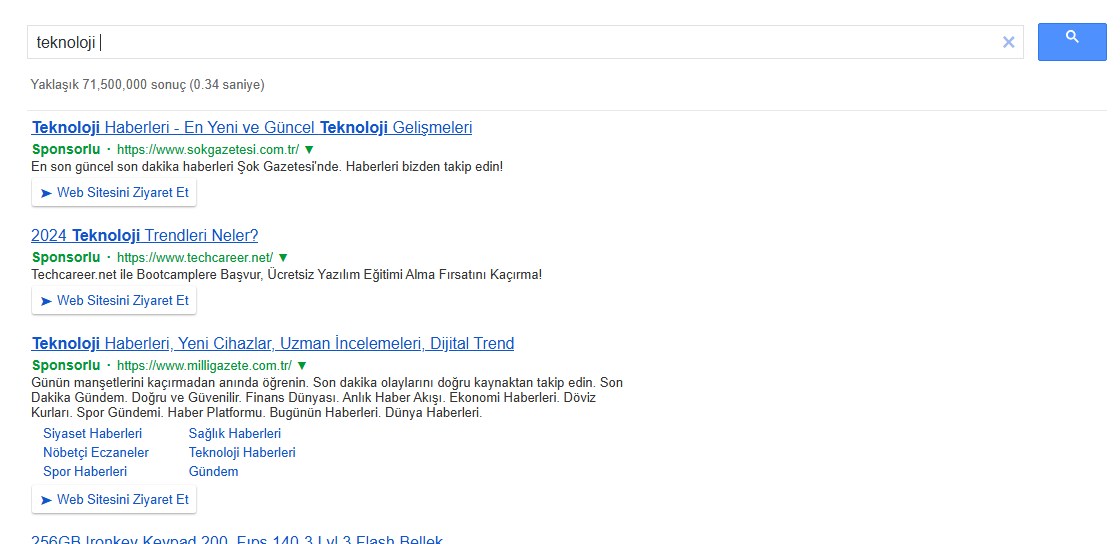
Task: Click Web Sitesini Ziyaret Et under Şok Gazetesi
Action: pyautogui.click(x=114, y=193)
